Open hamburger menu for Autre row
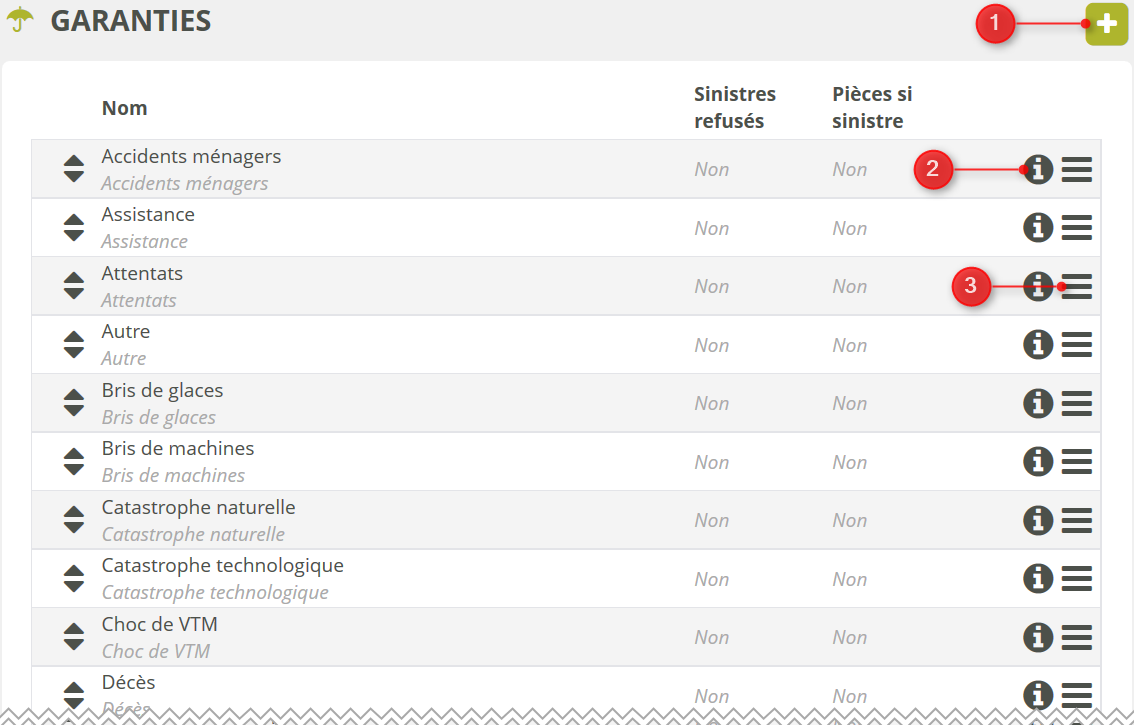 coord(1076,345)
